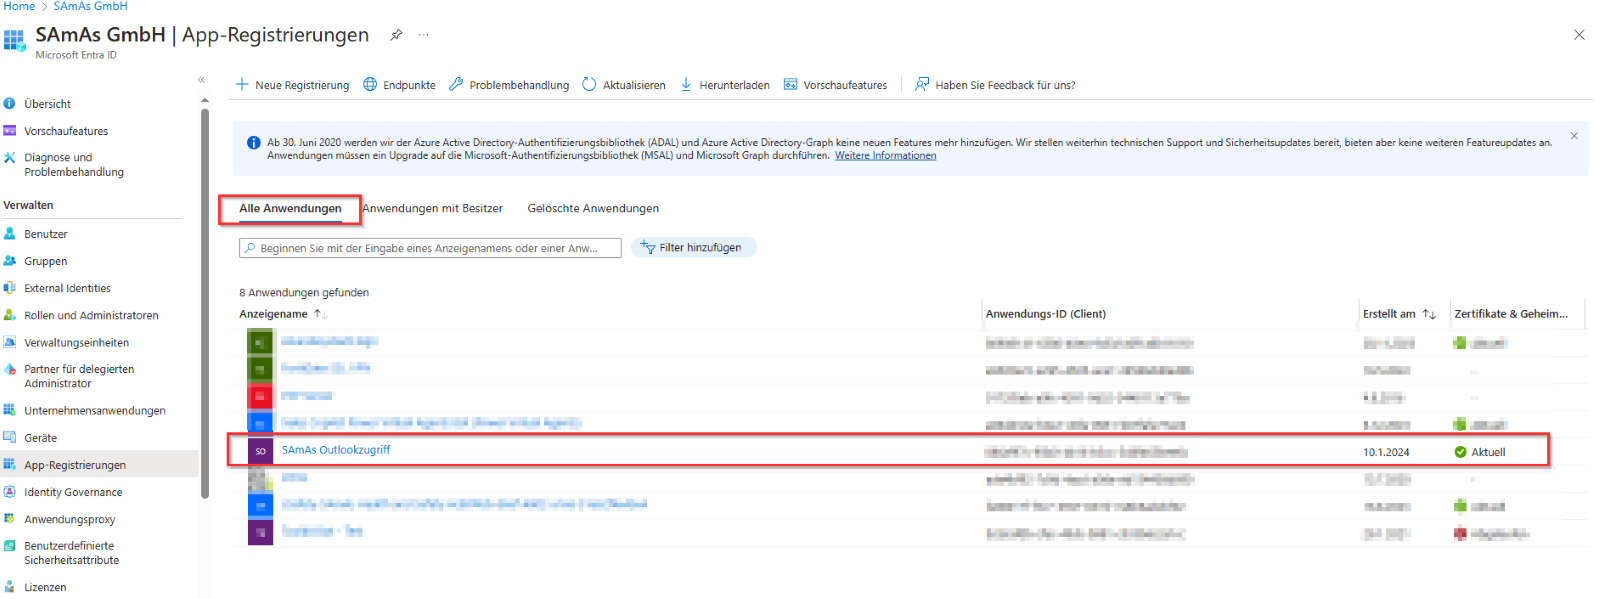Open Problembehandlung wrench icon
The image size is (1600, 599).
pyautogui.click(x=456, y=84)
